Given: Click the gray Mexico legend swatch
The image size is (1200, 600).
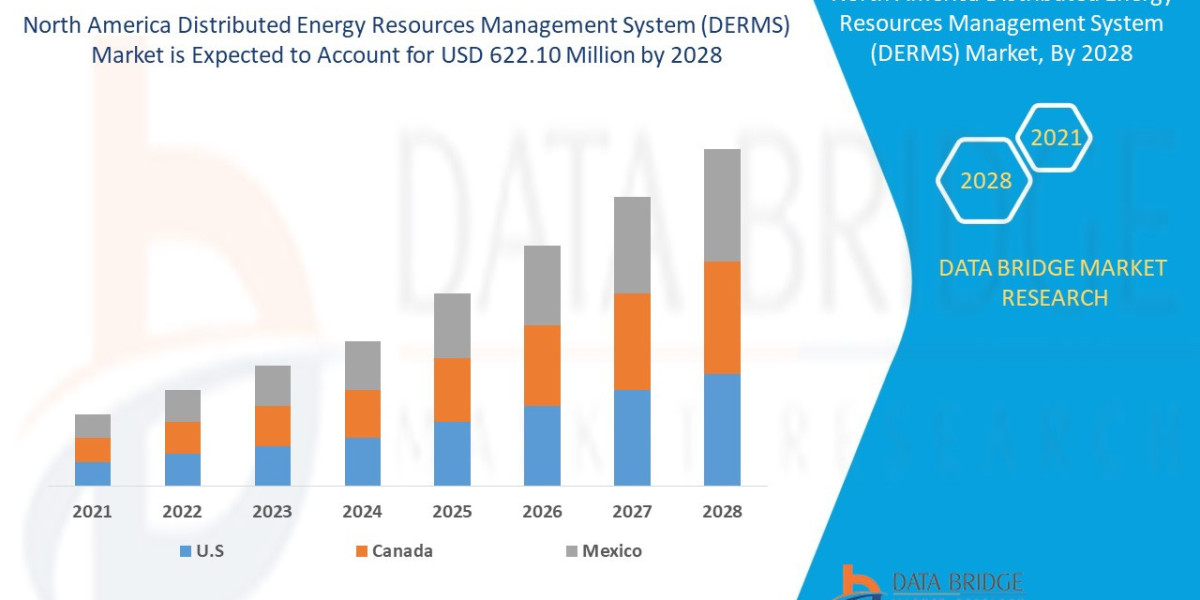Looking at the screenshot, I should pos(571,551).
